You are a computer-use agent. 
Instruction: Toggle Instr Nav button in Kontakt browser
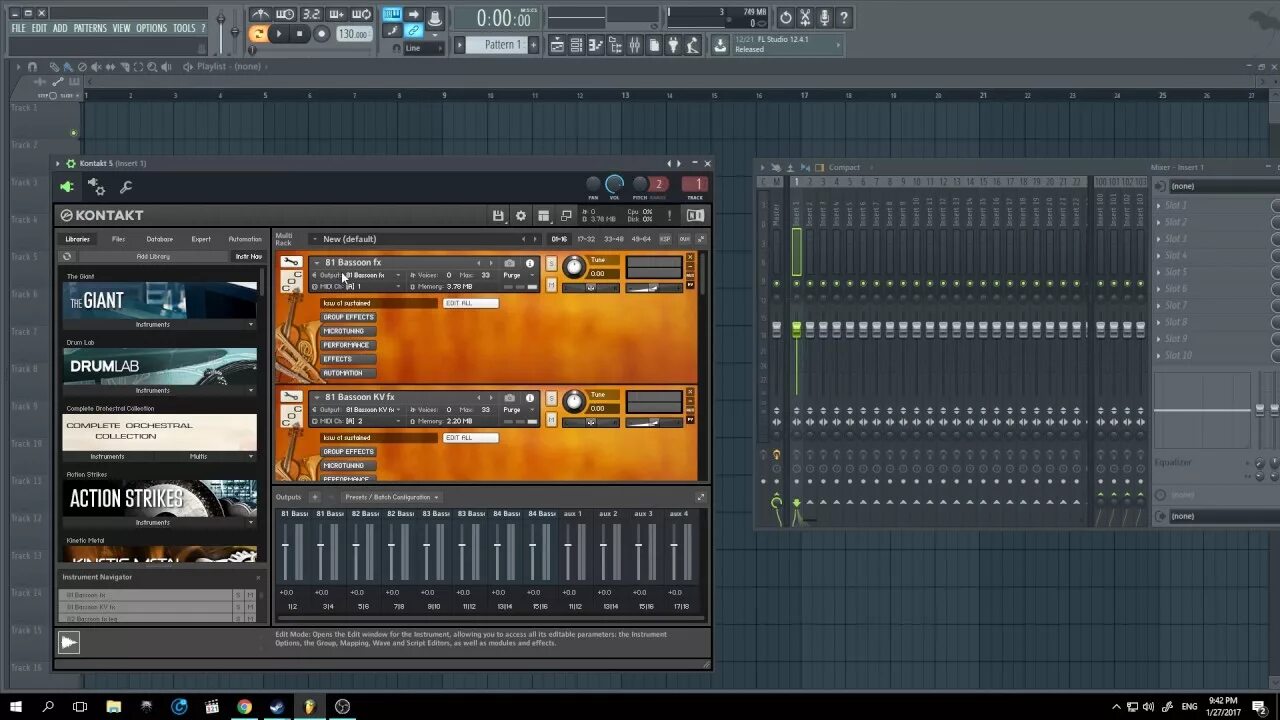click(x=248, y=257)
